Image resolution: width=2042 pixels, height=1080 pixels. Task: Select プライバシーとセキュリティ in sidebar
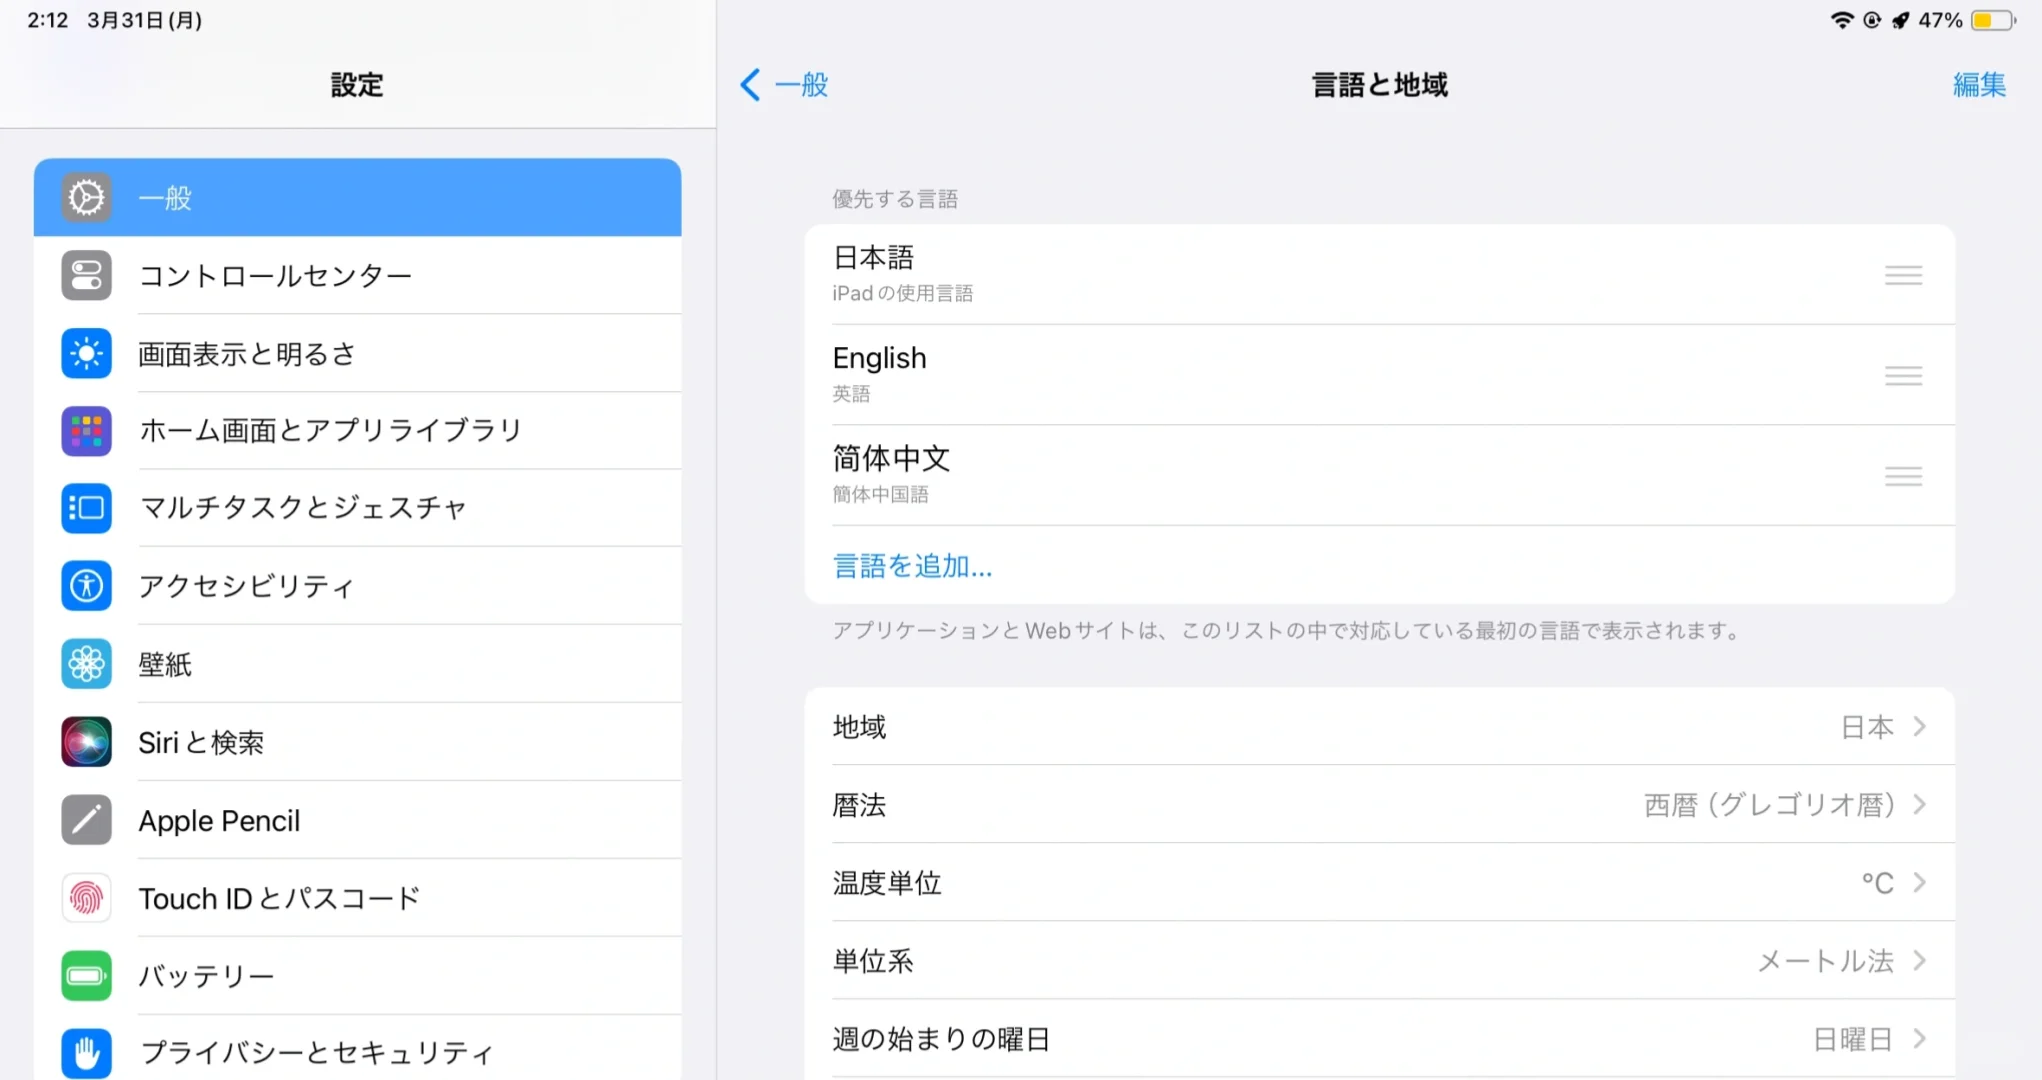coord(357,1049)
